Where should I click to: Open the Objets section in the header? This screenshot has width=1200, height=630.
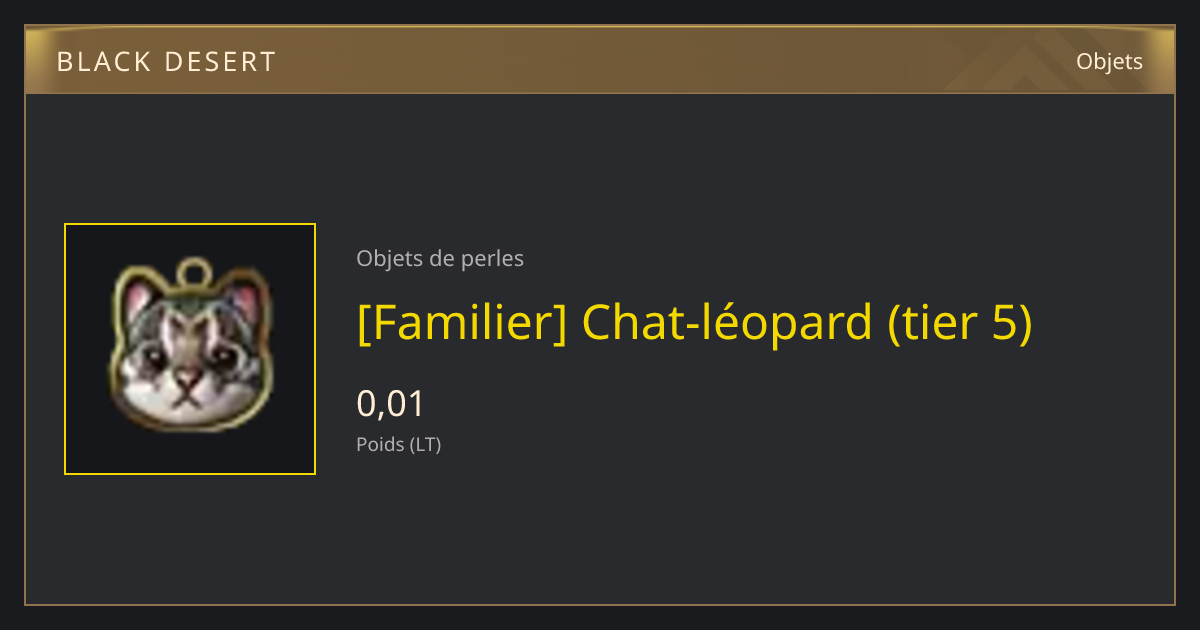tap(1109, 61)
